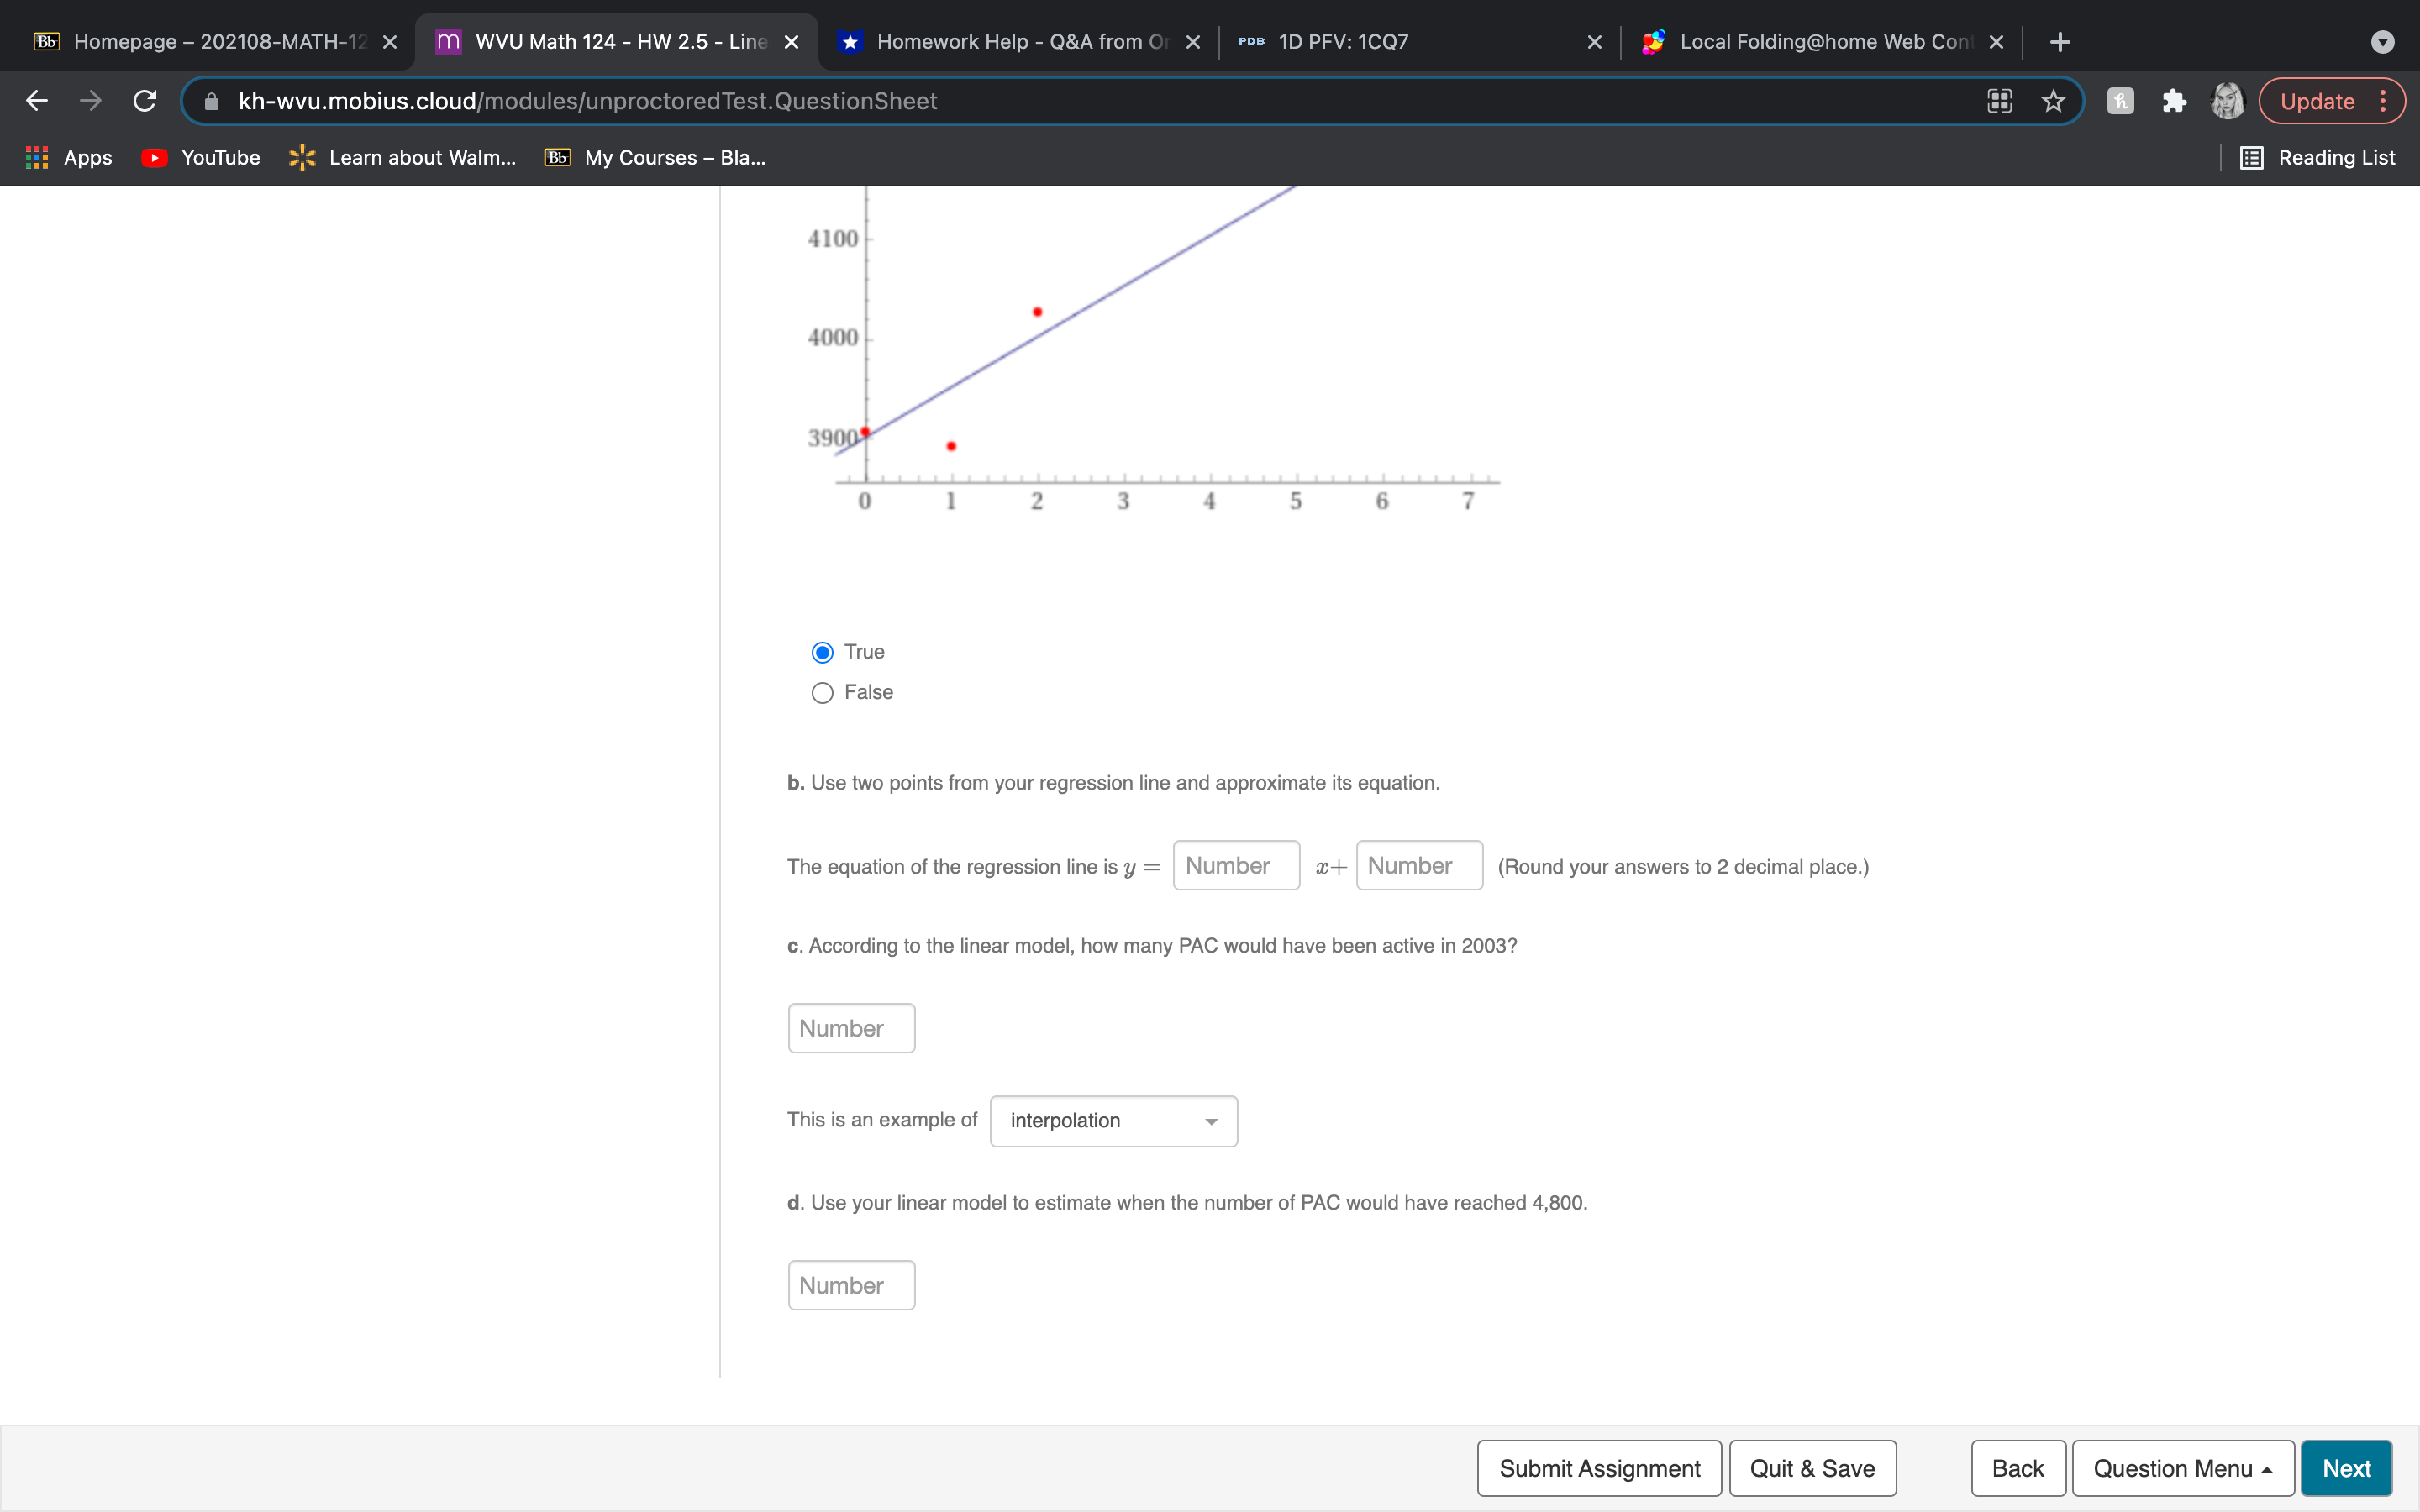Open the YouTube bookmark shortcut

(x=199, y=157)
